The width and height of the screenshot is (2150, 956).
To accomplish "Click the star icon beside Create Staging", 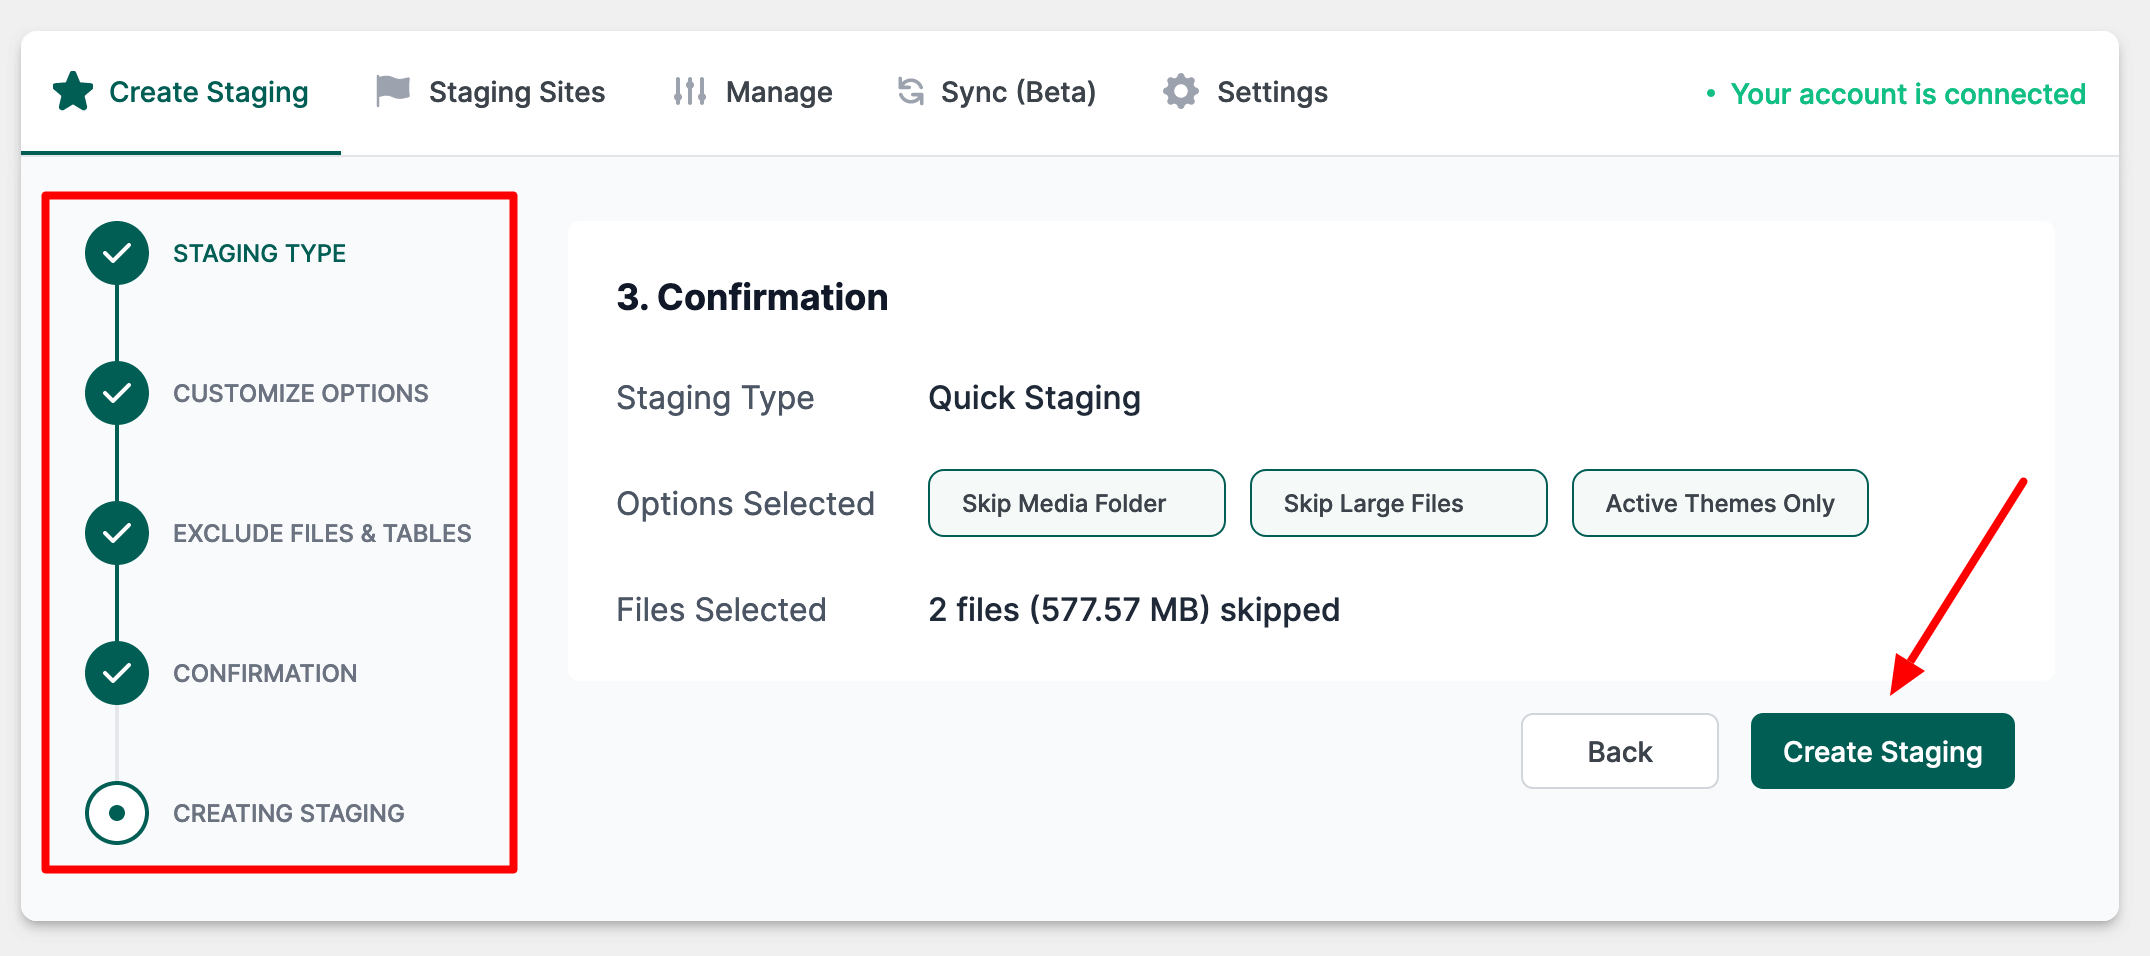I will pos(73,92).
